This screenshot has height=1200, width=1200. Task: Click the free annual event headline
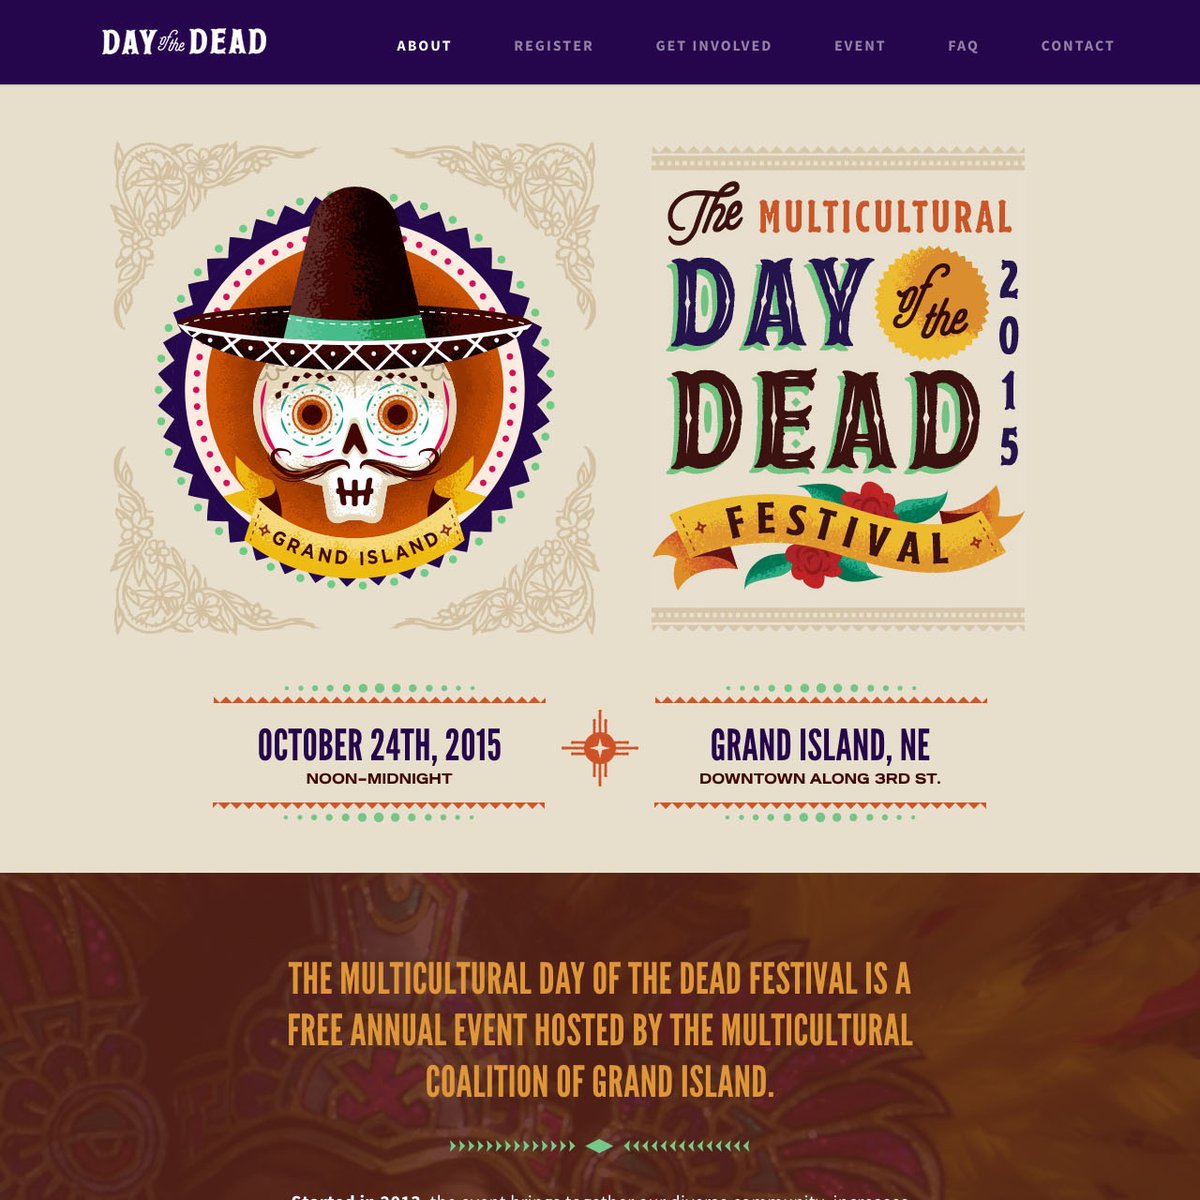click(x=600, y=1031)
